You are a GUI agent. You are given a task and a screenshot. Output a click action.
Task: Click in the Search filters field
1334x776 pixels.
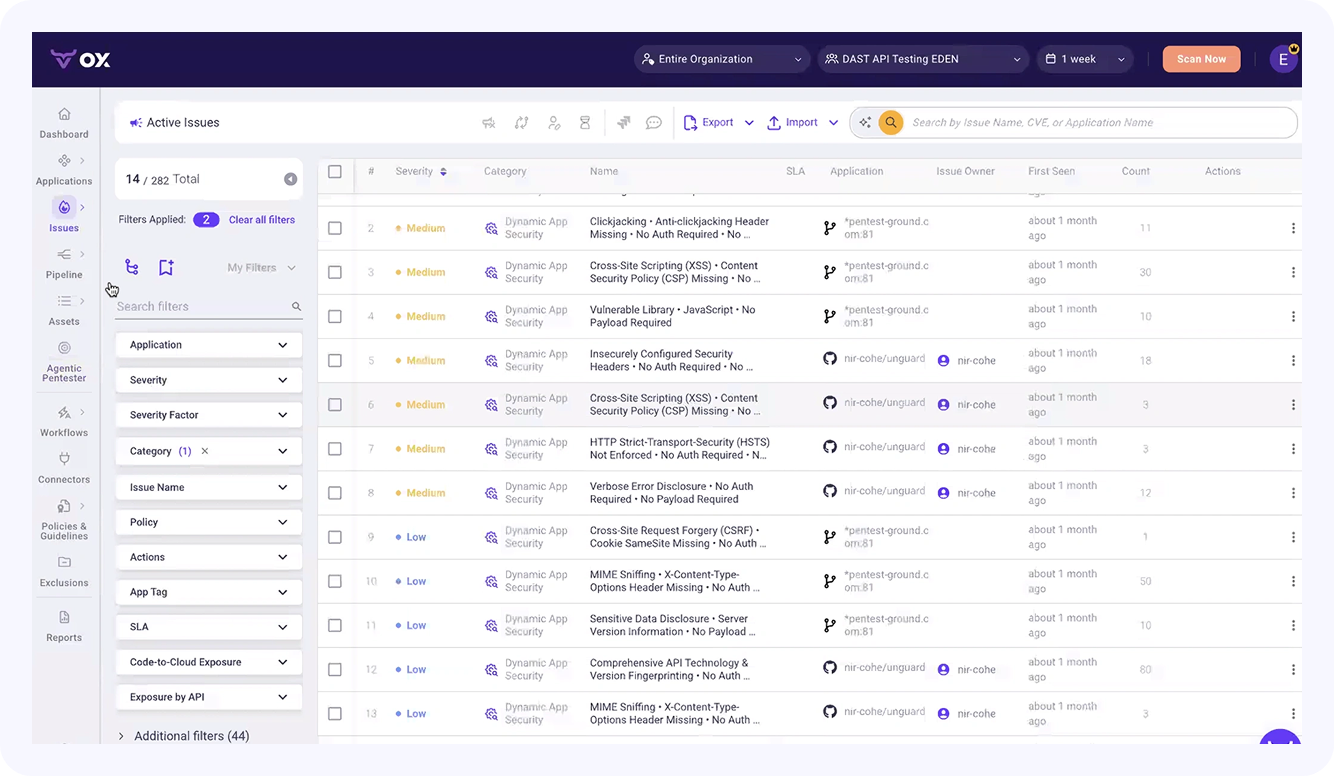(x=209, y=307)
